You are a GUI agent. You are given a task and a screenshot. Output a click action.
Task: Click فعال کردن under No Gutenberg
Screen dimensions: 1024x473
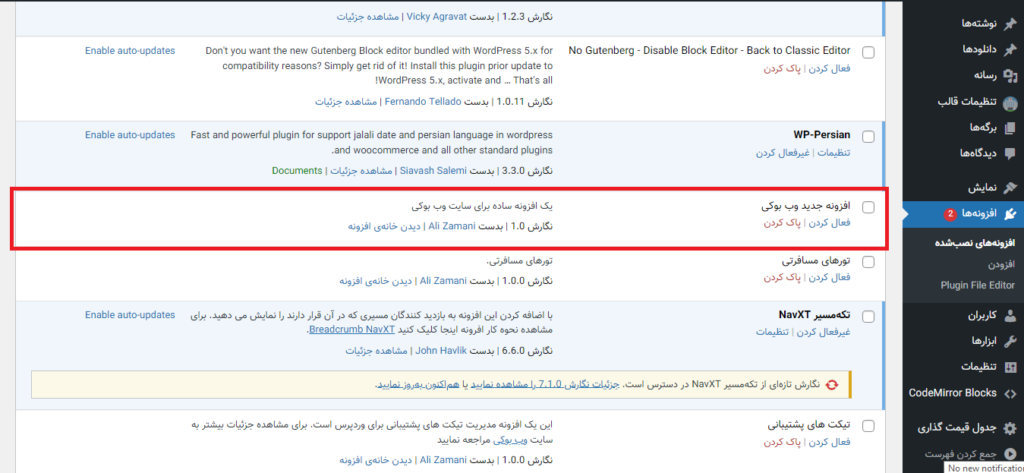(x=829, y=68)
